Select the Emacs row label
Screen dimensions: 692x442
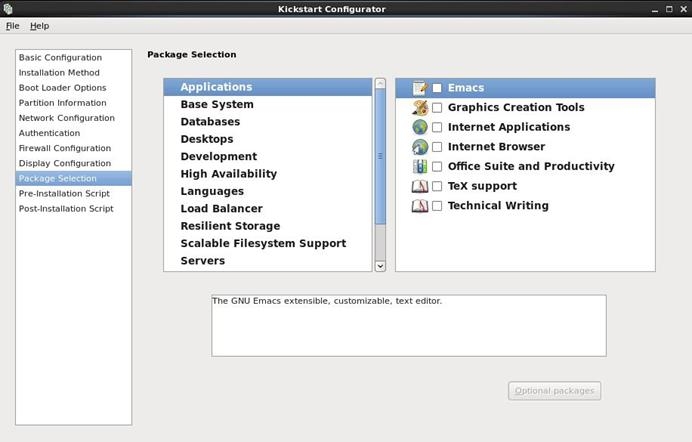[x=466, y=88]
